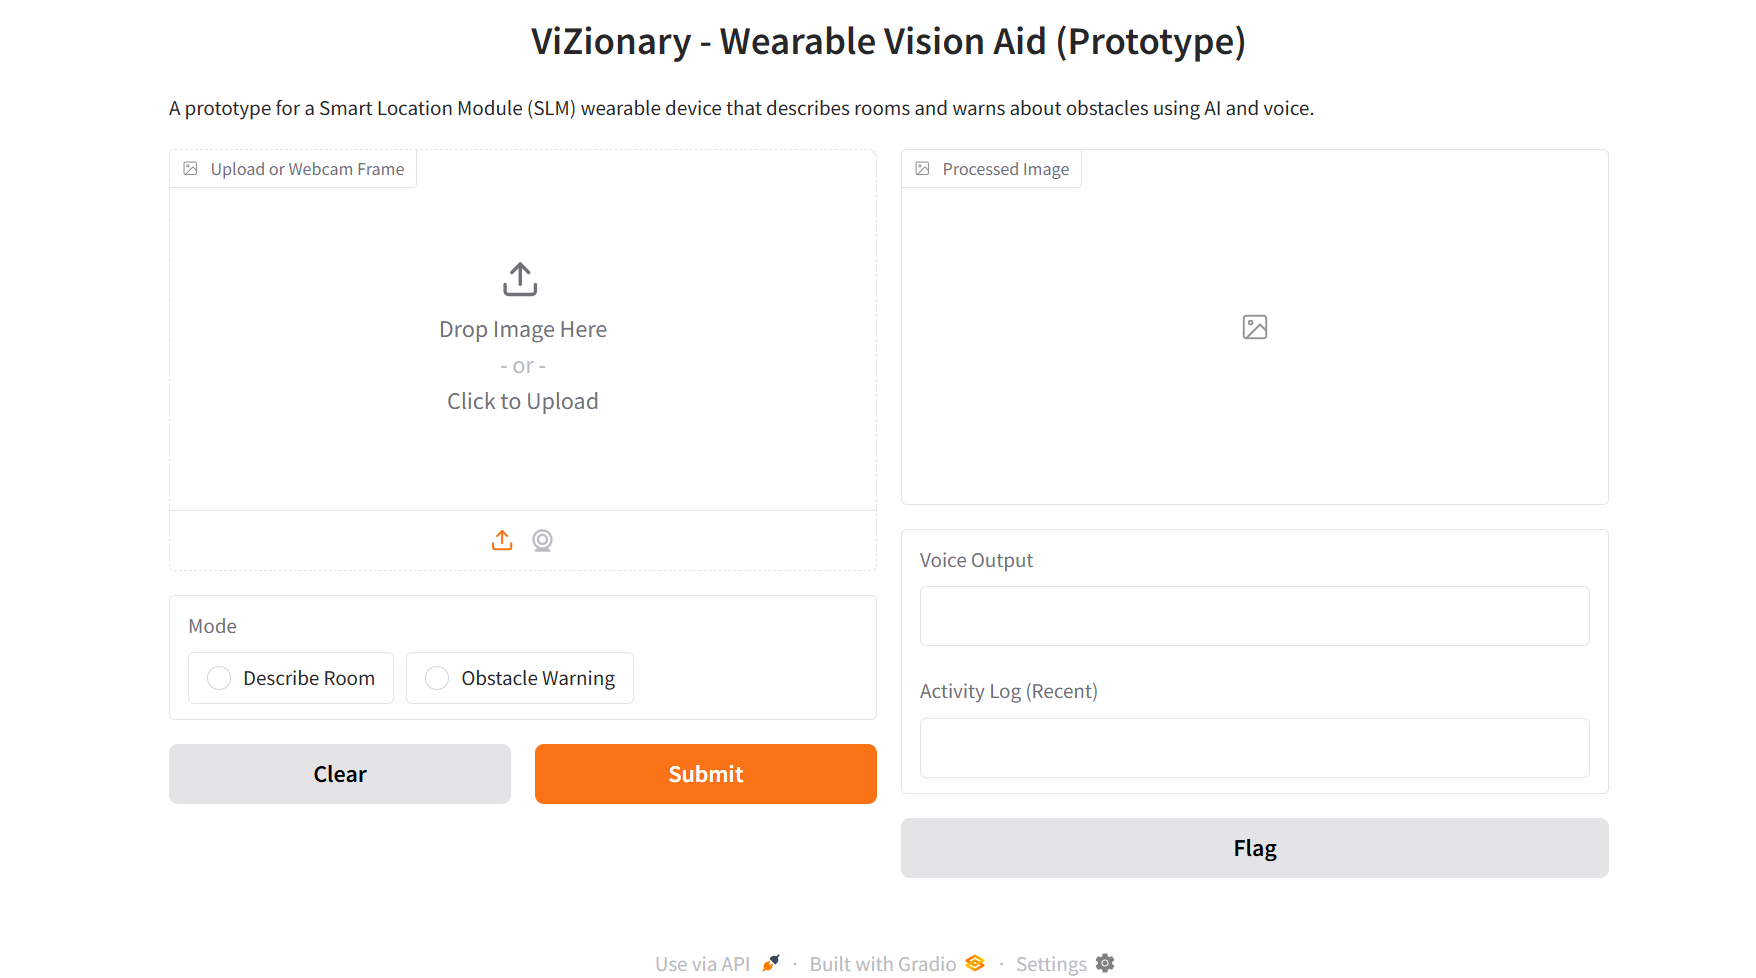Screen dimensions: 1756x978
Task: Click the Gradio logo icon
Action: click(975, 963)
